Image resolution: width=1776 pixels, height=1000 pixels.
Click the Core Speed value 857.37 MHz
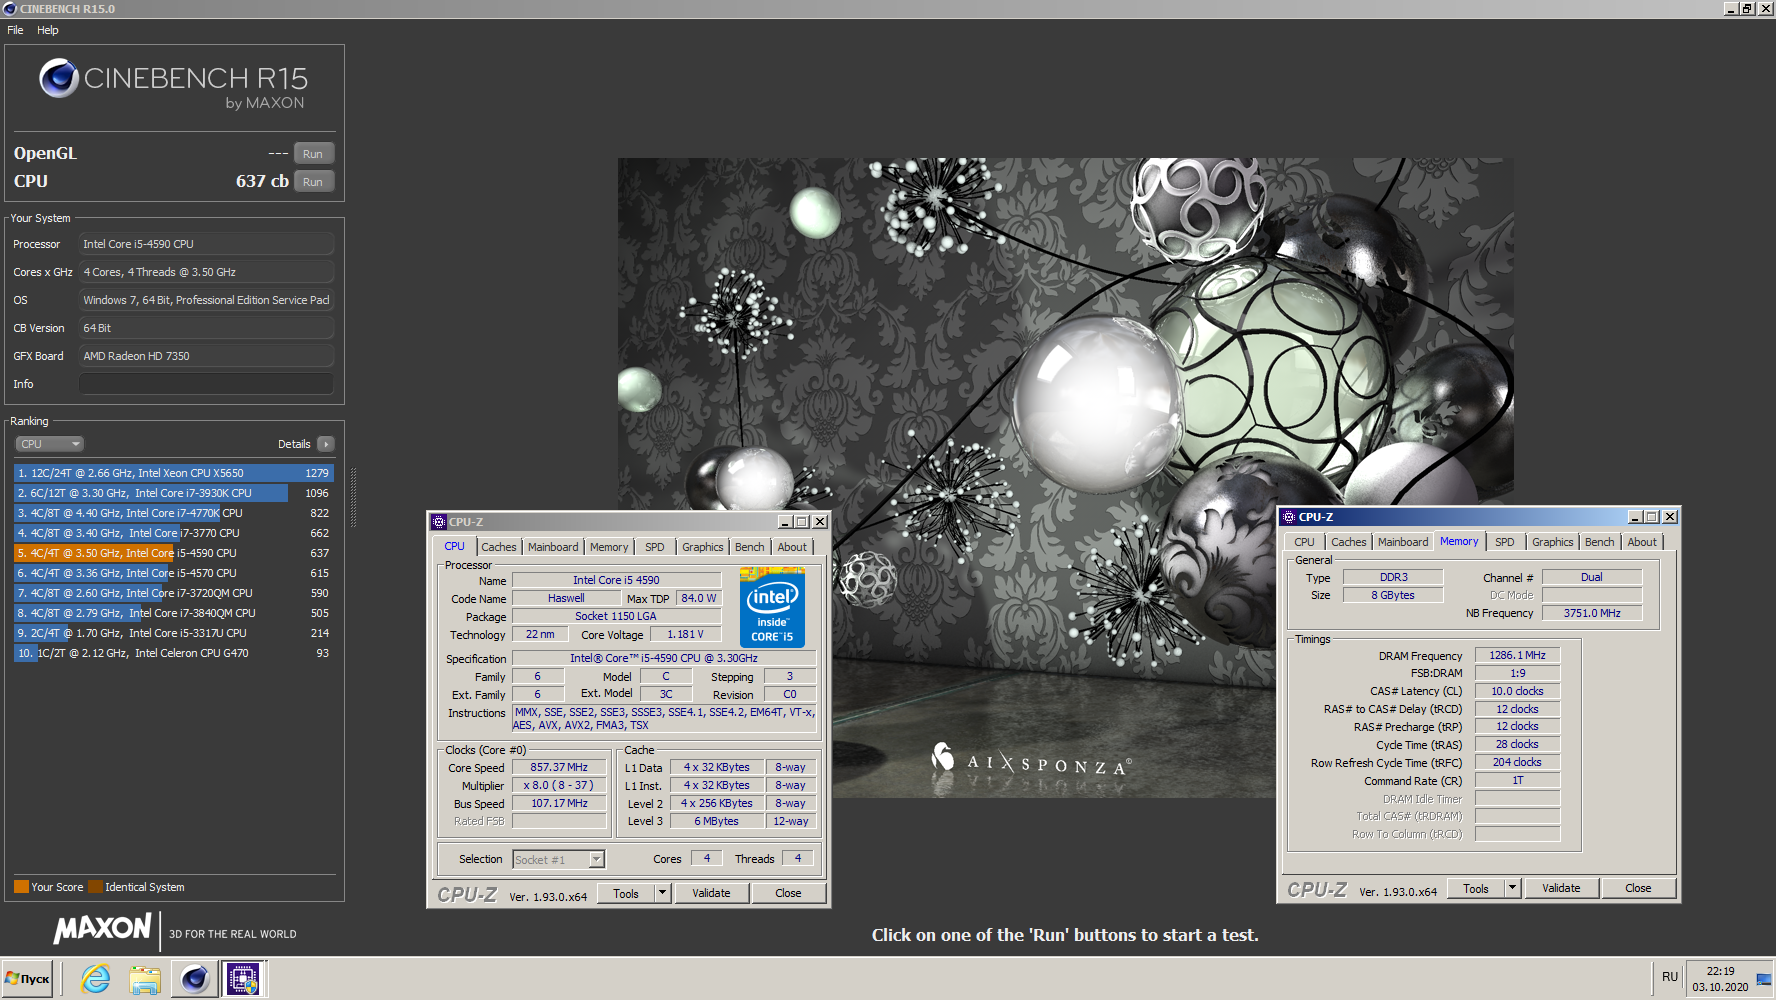tap(559, 768)
